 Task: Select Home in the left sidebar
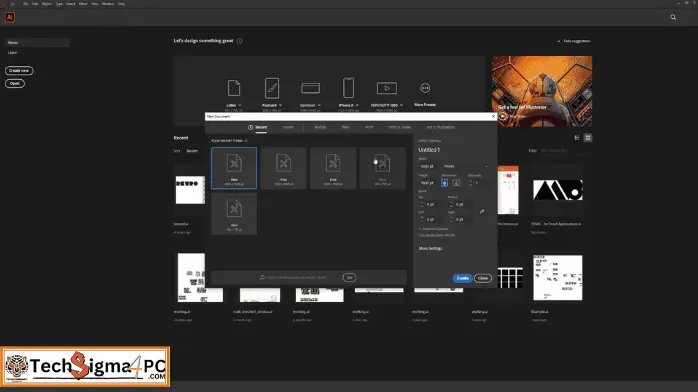pyautogui.click(x=37, y=43)
